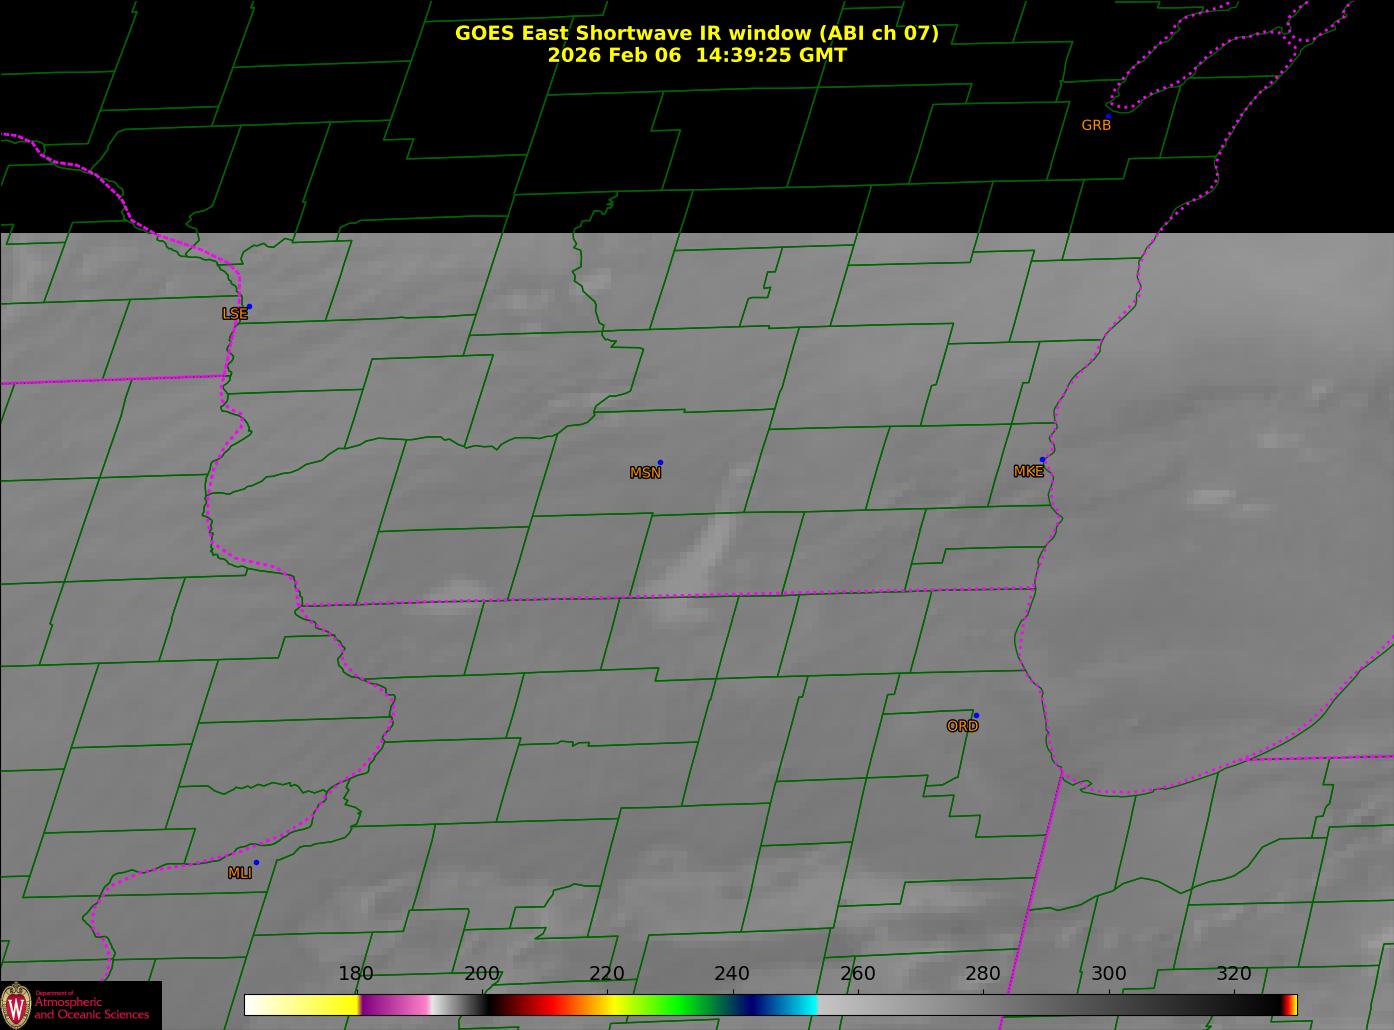Image resolution: width=1394 pixels, height=1030 pixels.
Task: Click the MSN station label
Action: tap(645, 473)
